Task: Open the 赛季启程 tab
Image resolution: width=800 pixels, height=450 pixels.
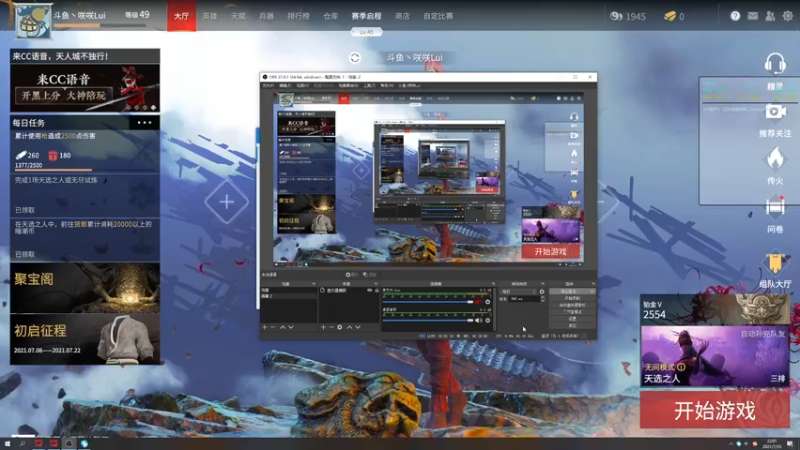Action: click(x=366, y=16)
